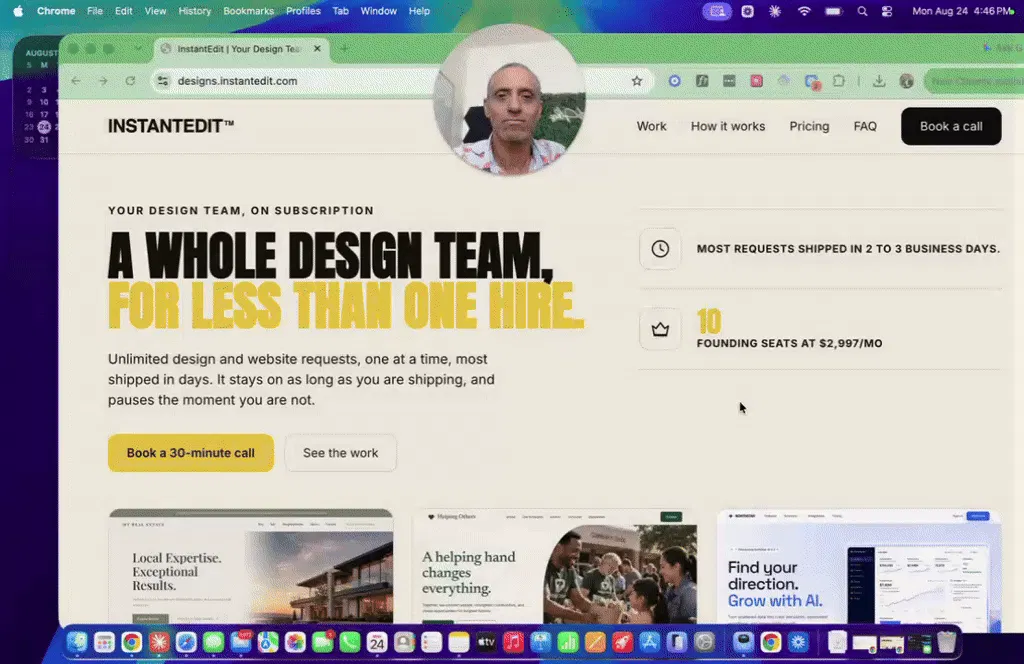Click the Book a call nav button
Screen dimensions: 1024x664
[951, 126]
